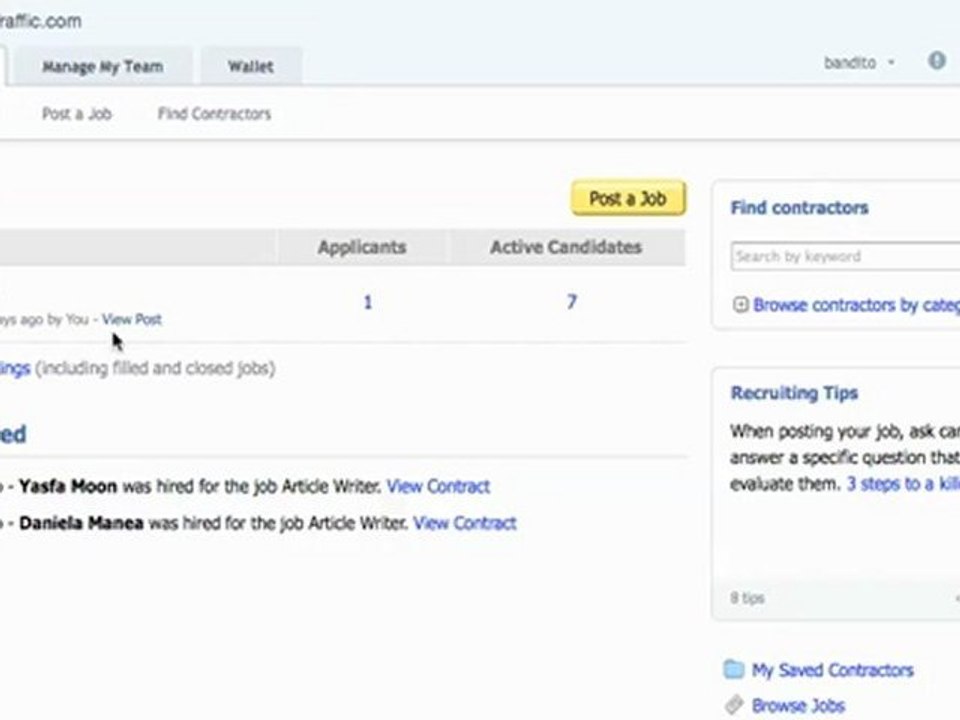Select the Post a Job submenu item
The width and height of the screenshot is (960, 720).
tap(76, 114)
